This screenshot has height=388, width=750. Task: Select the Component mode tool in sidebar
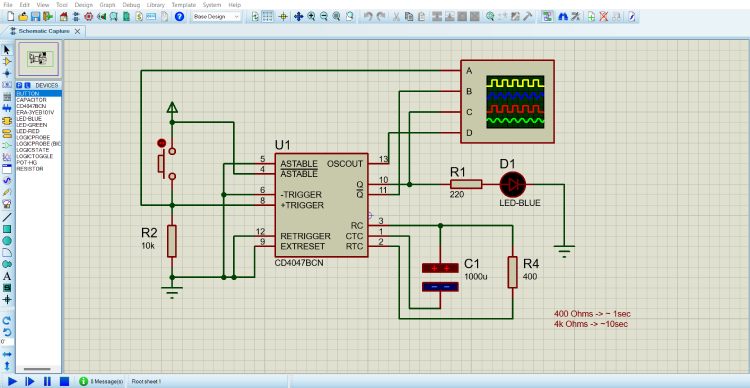click(7, 61)
